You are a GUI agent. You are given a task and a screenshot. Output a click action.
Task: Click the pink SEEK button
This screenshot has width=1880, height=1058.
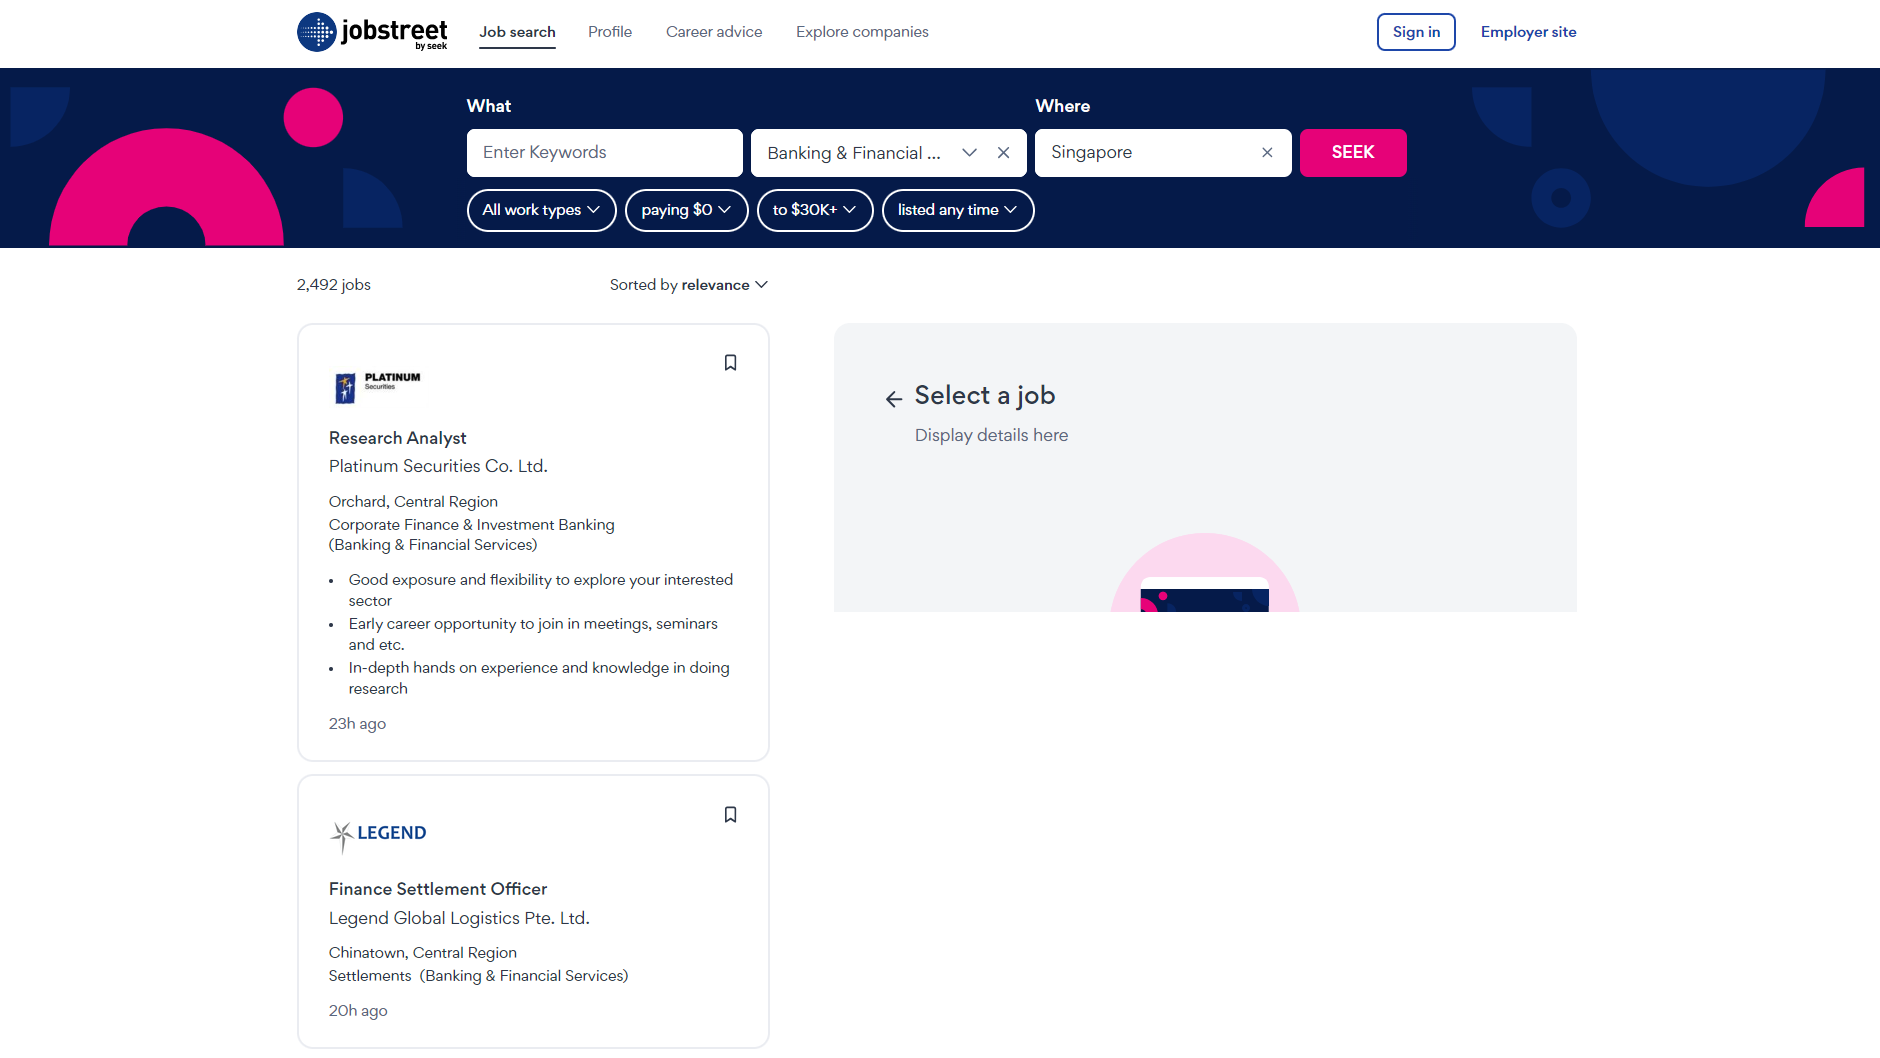(x=1353, y=153)
